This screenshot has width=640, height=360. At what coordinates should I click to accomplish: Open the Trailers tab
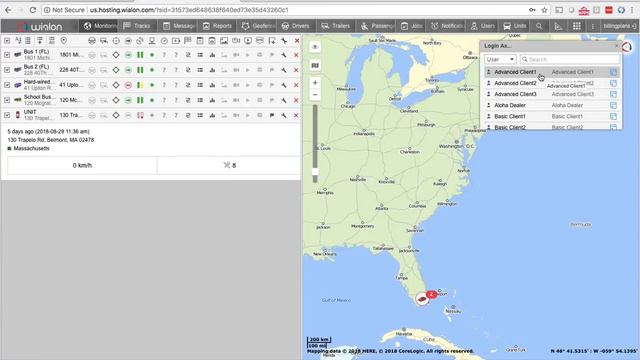336,26
